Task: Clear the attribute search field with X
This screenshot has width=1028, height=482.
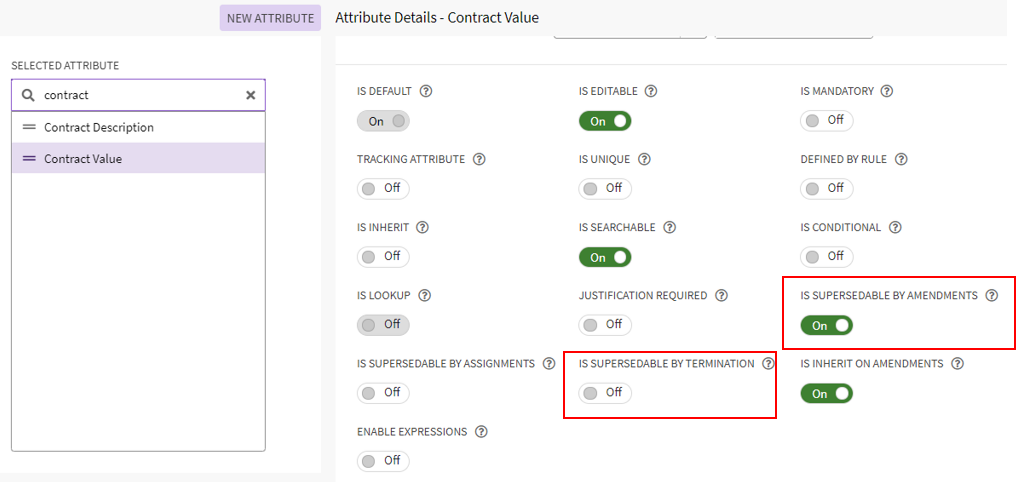Action: (251, 95)
